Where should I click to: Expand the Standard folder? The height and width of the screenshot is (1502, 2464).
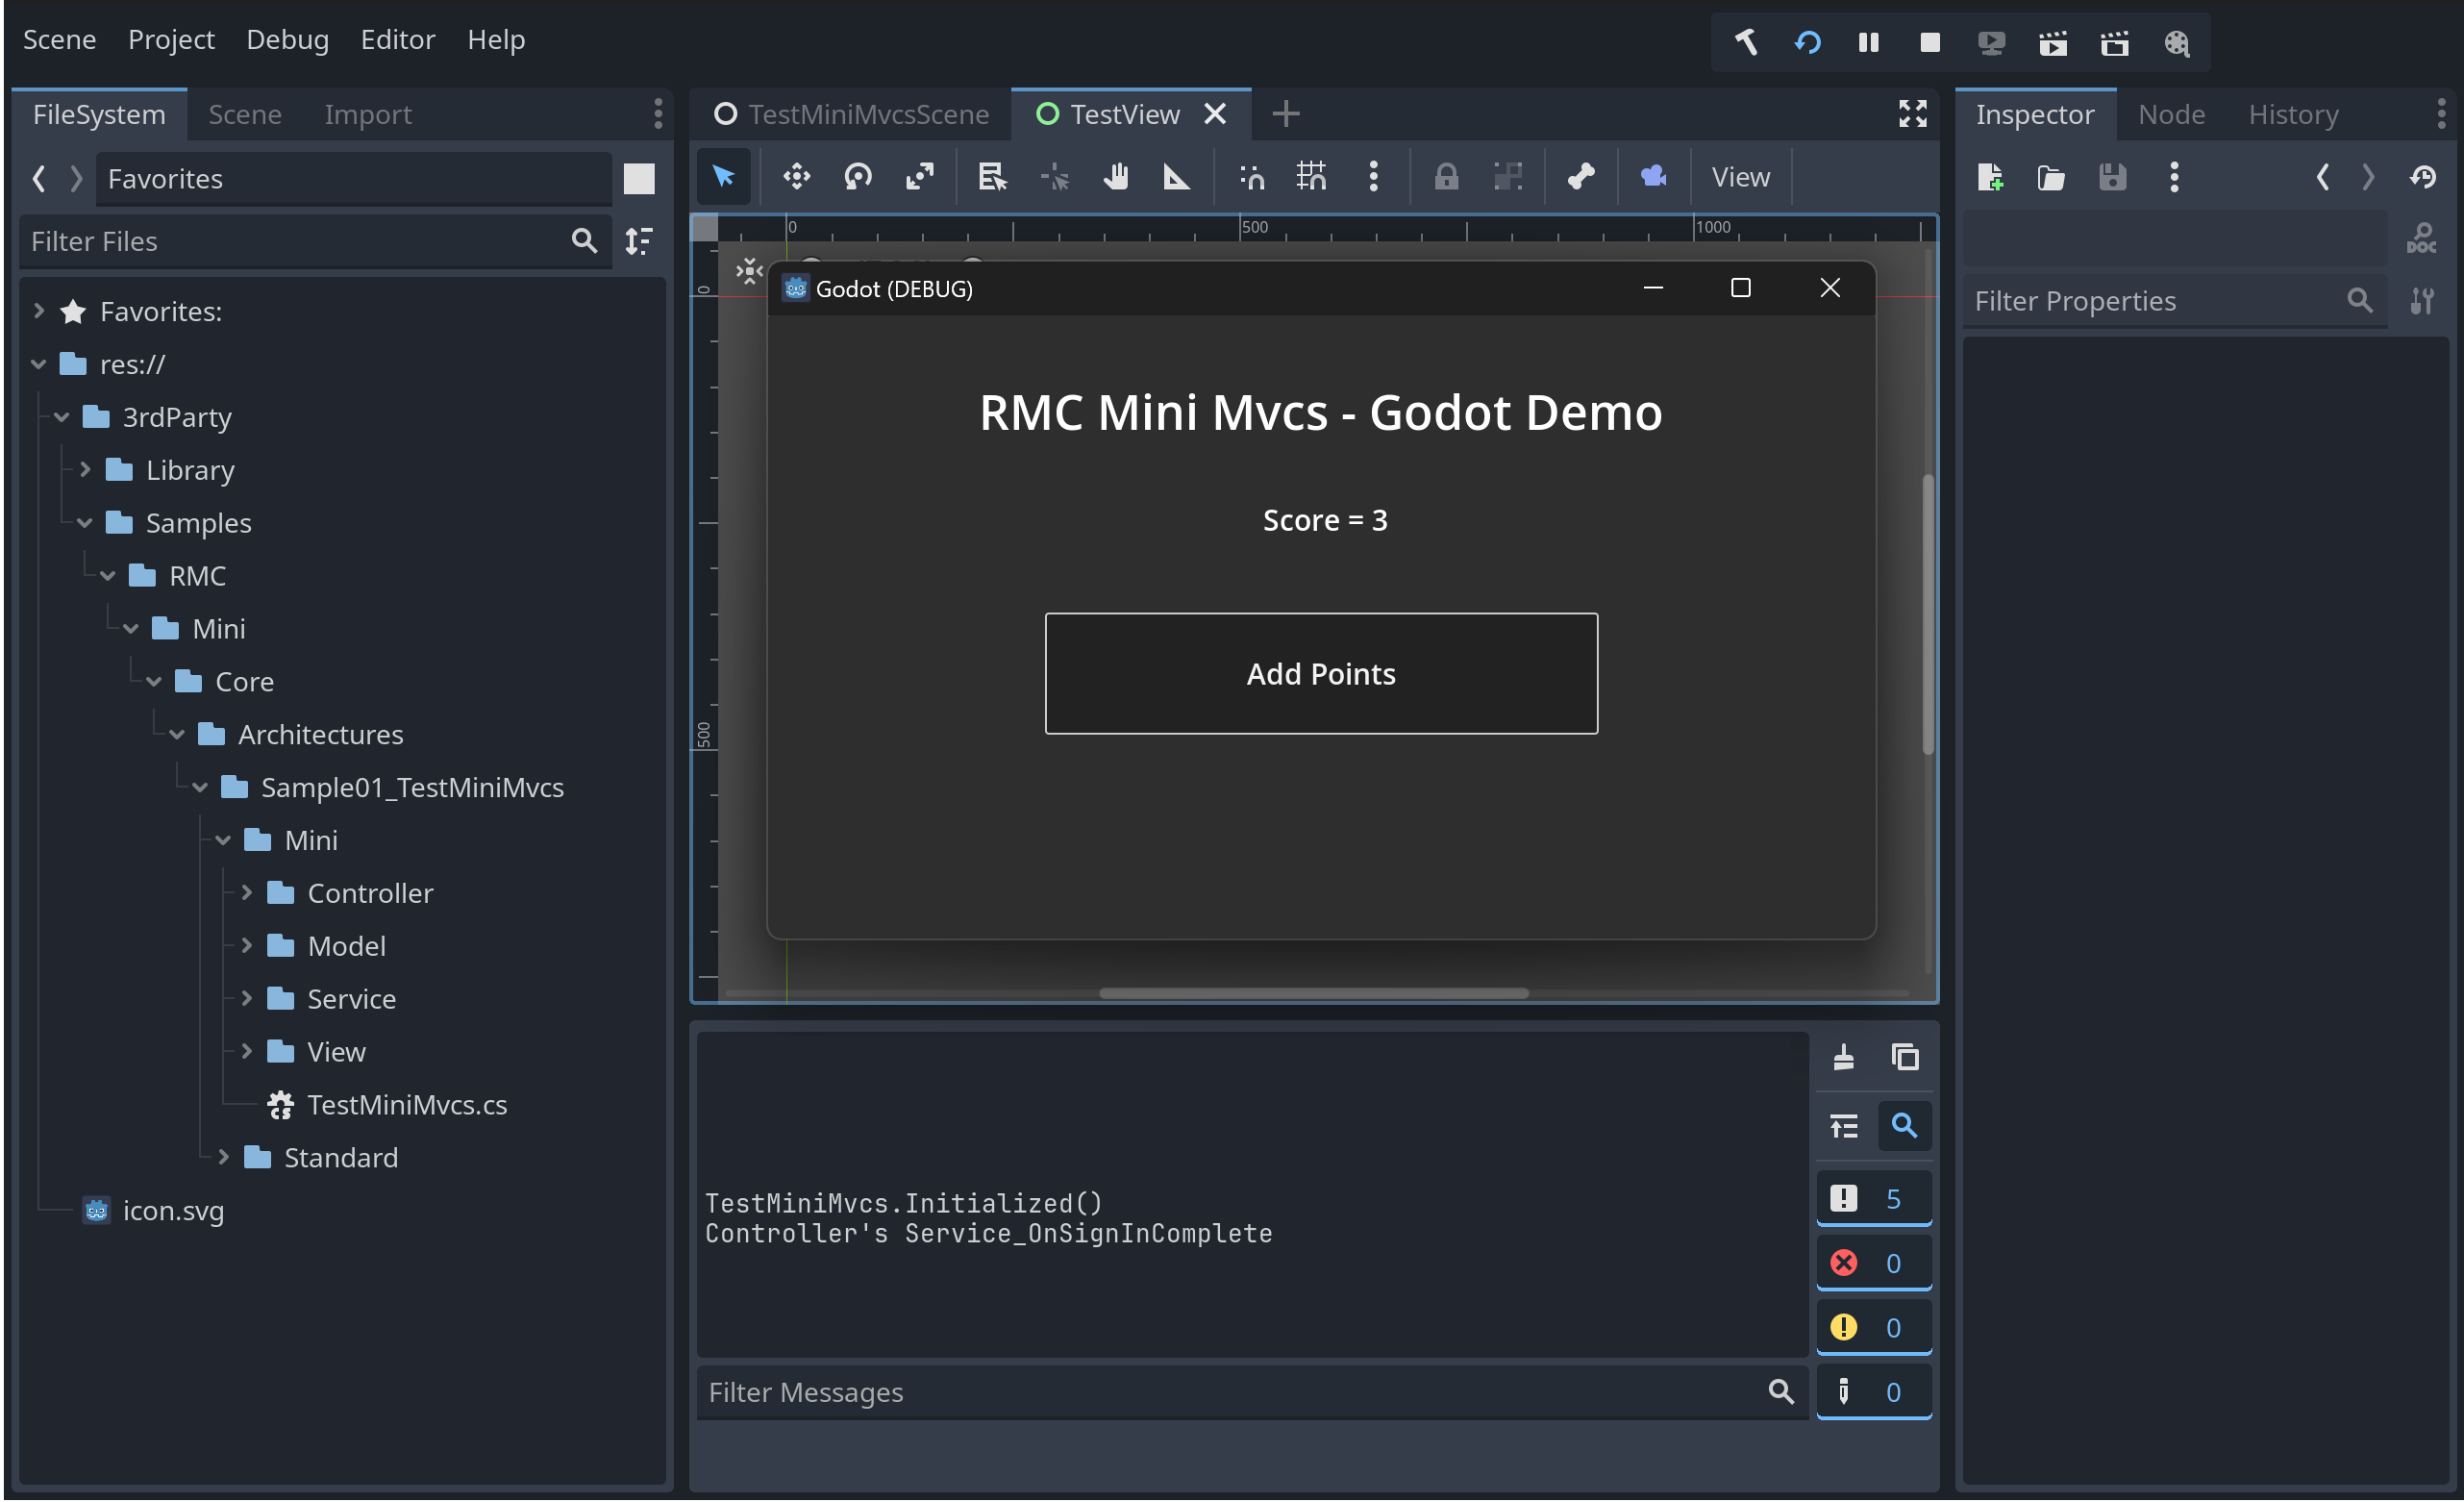point(224,1157)
